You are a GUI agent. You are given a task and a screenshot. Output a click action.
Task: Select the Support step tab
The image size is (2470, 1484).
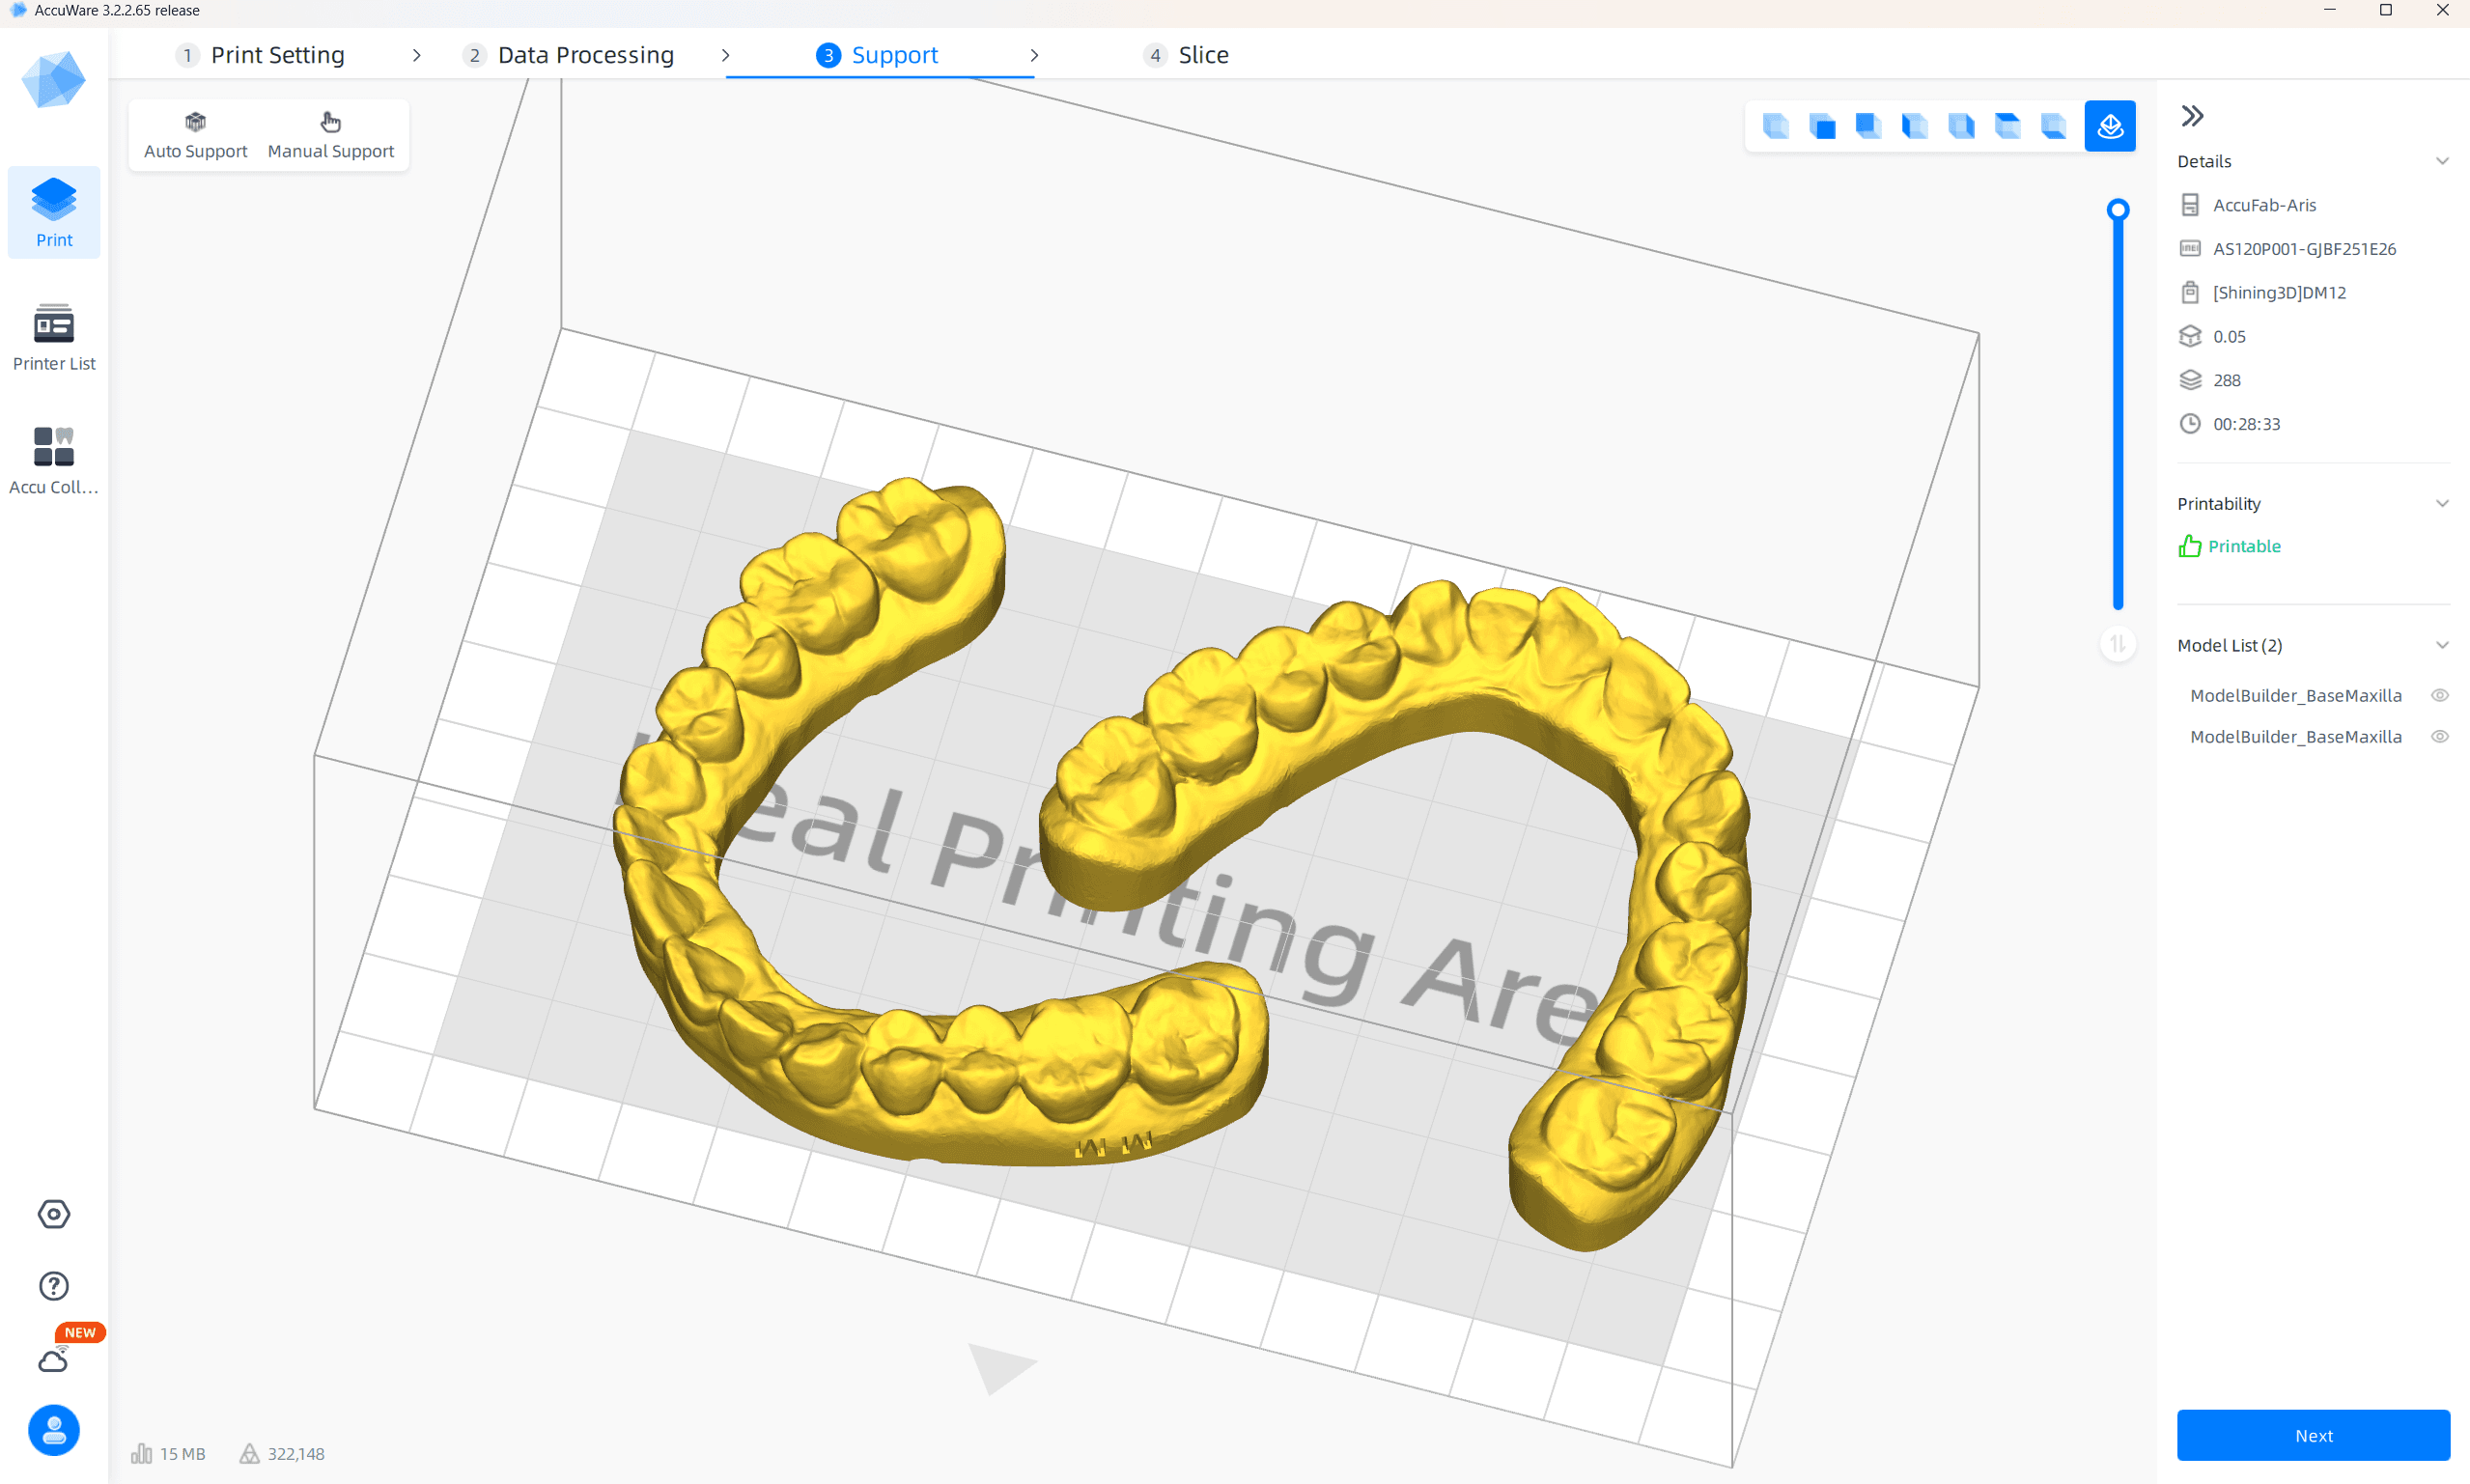coord(877,55)
